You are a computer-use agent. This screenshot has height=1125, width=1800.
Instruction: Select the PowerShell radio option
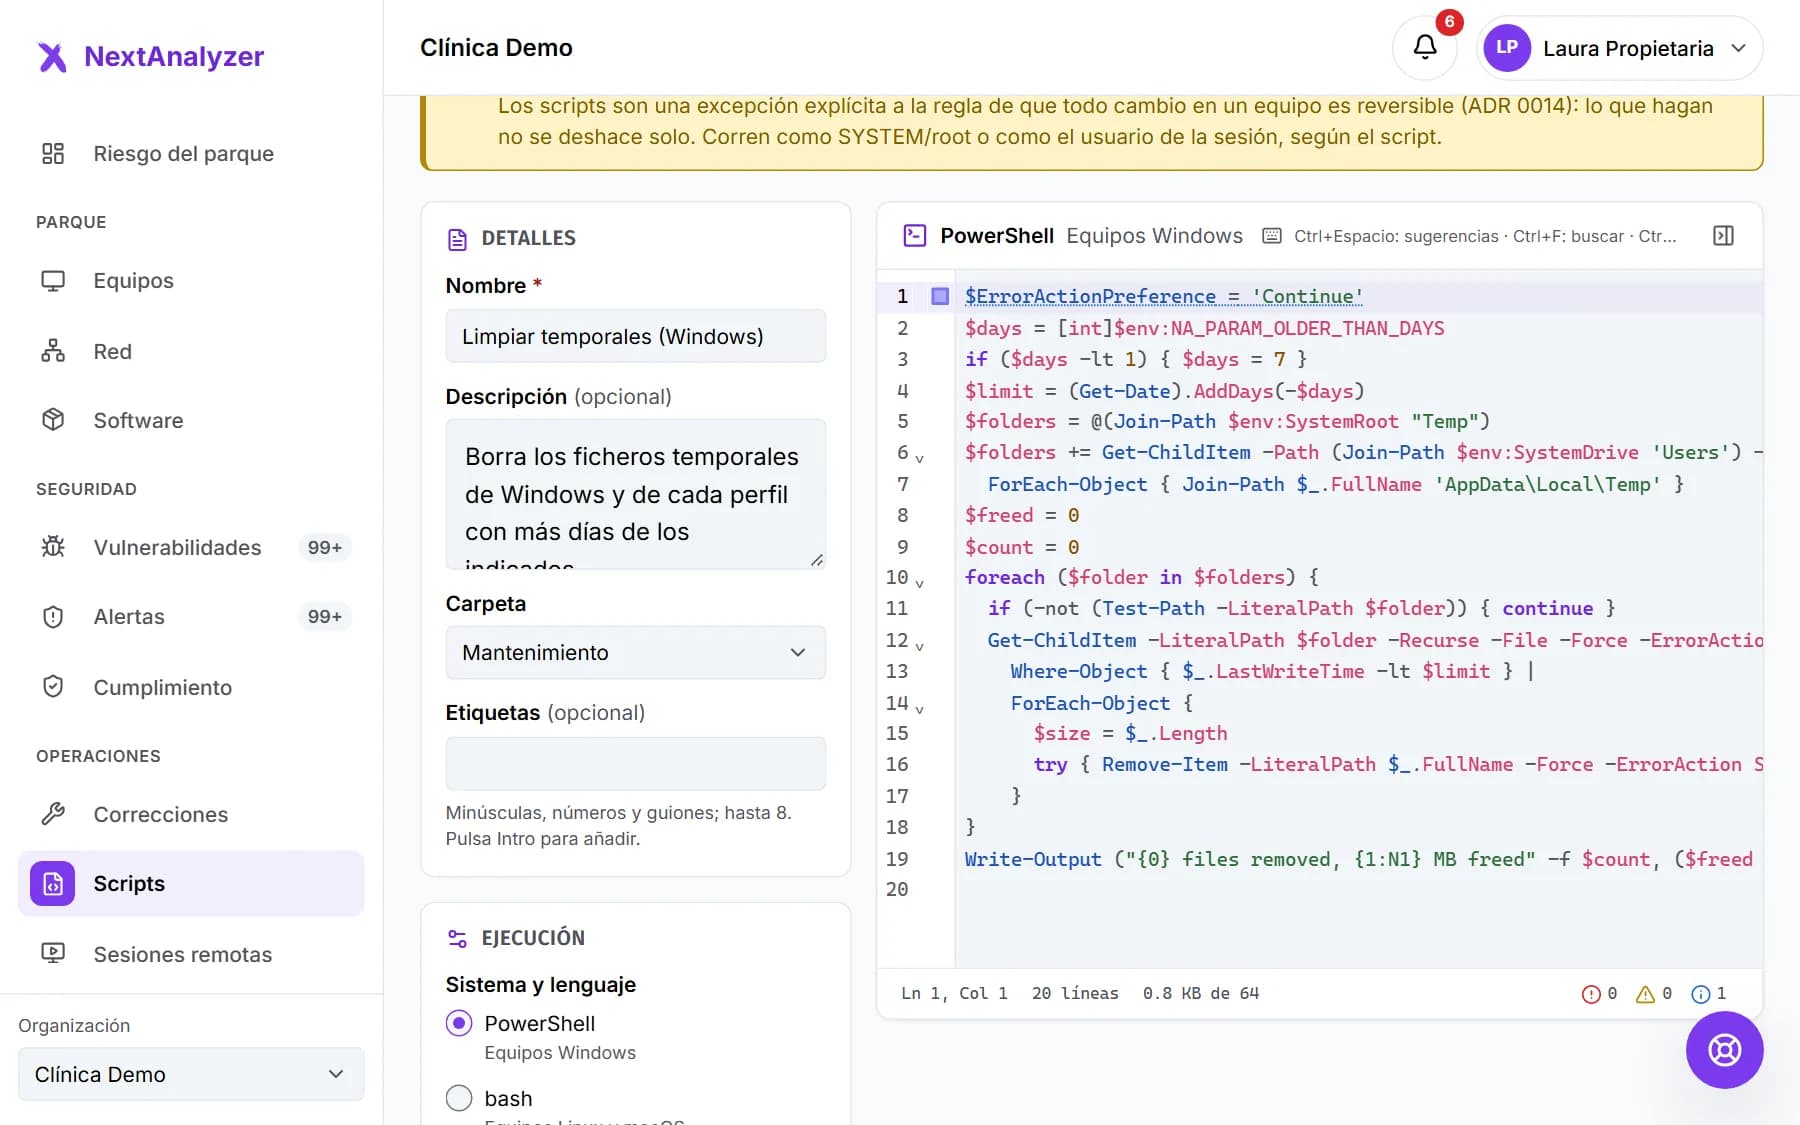459,1023
